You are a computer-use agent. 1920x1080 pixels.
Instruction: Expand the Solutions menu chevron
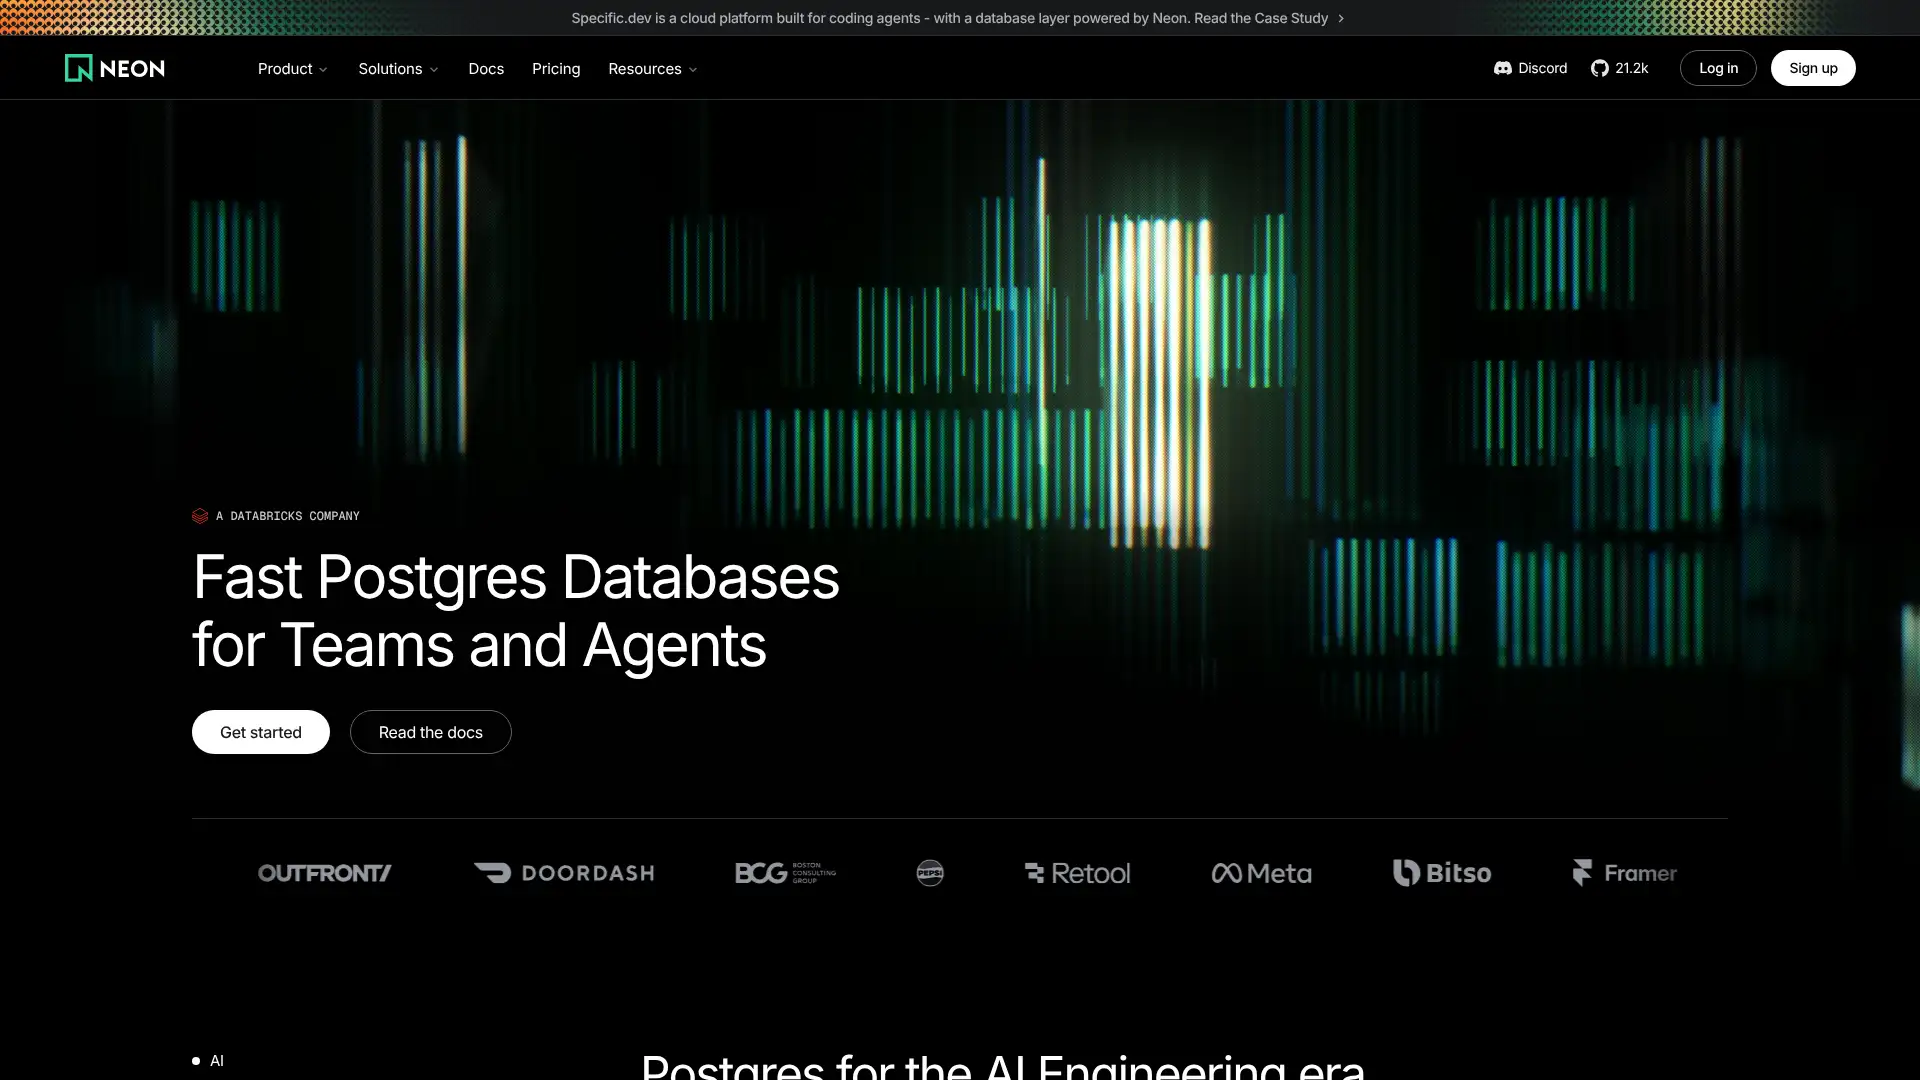coord(434,70)
